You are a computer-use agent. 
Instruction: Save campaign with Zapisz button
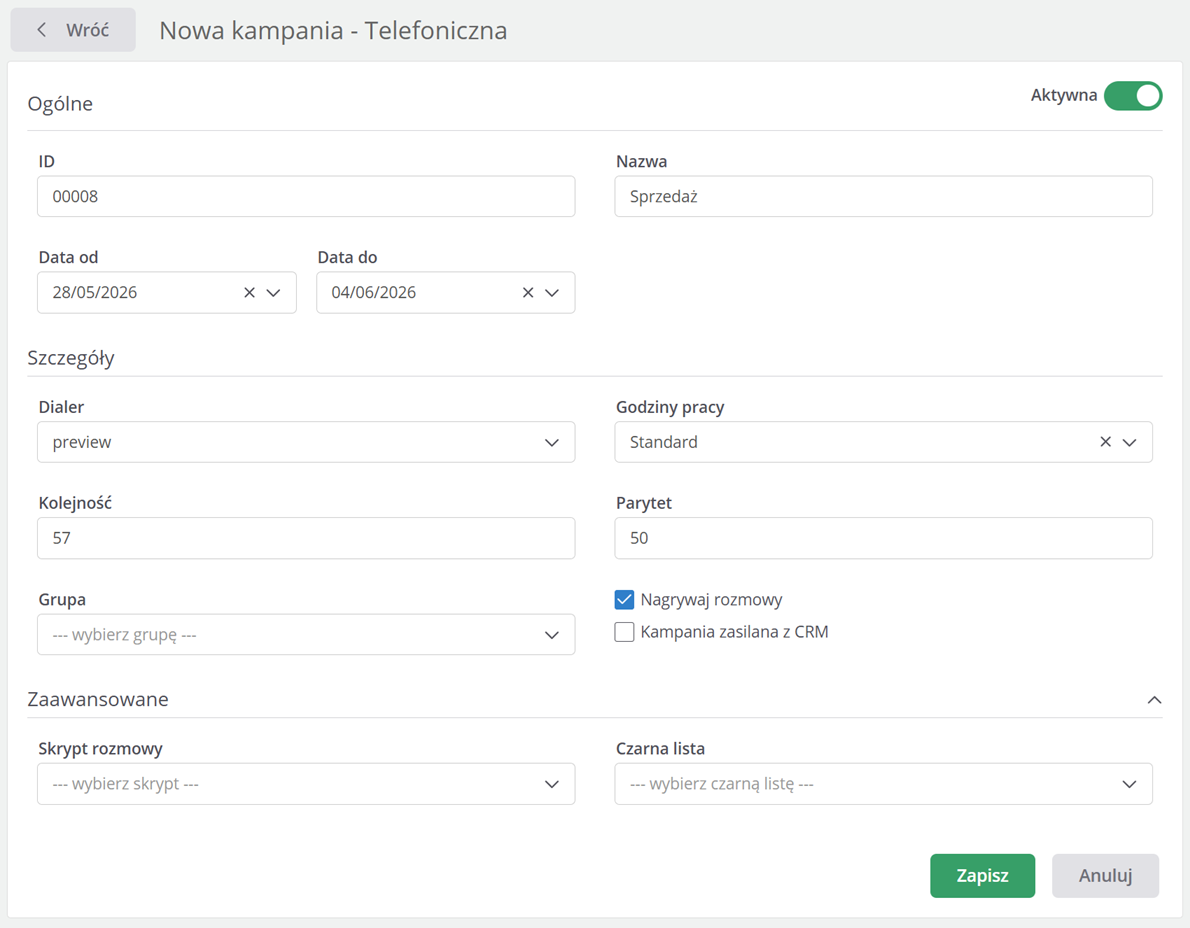click(x=982, y=876)
